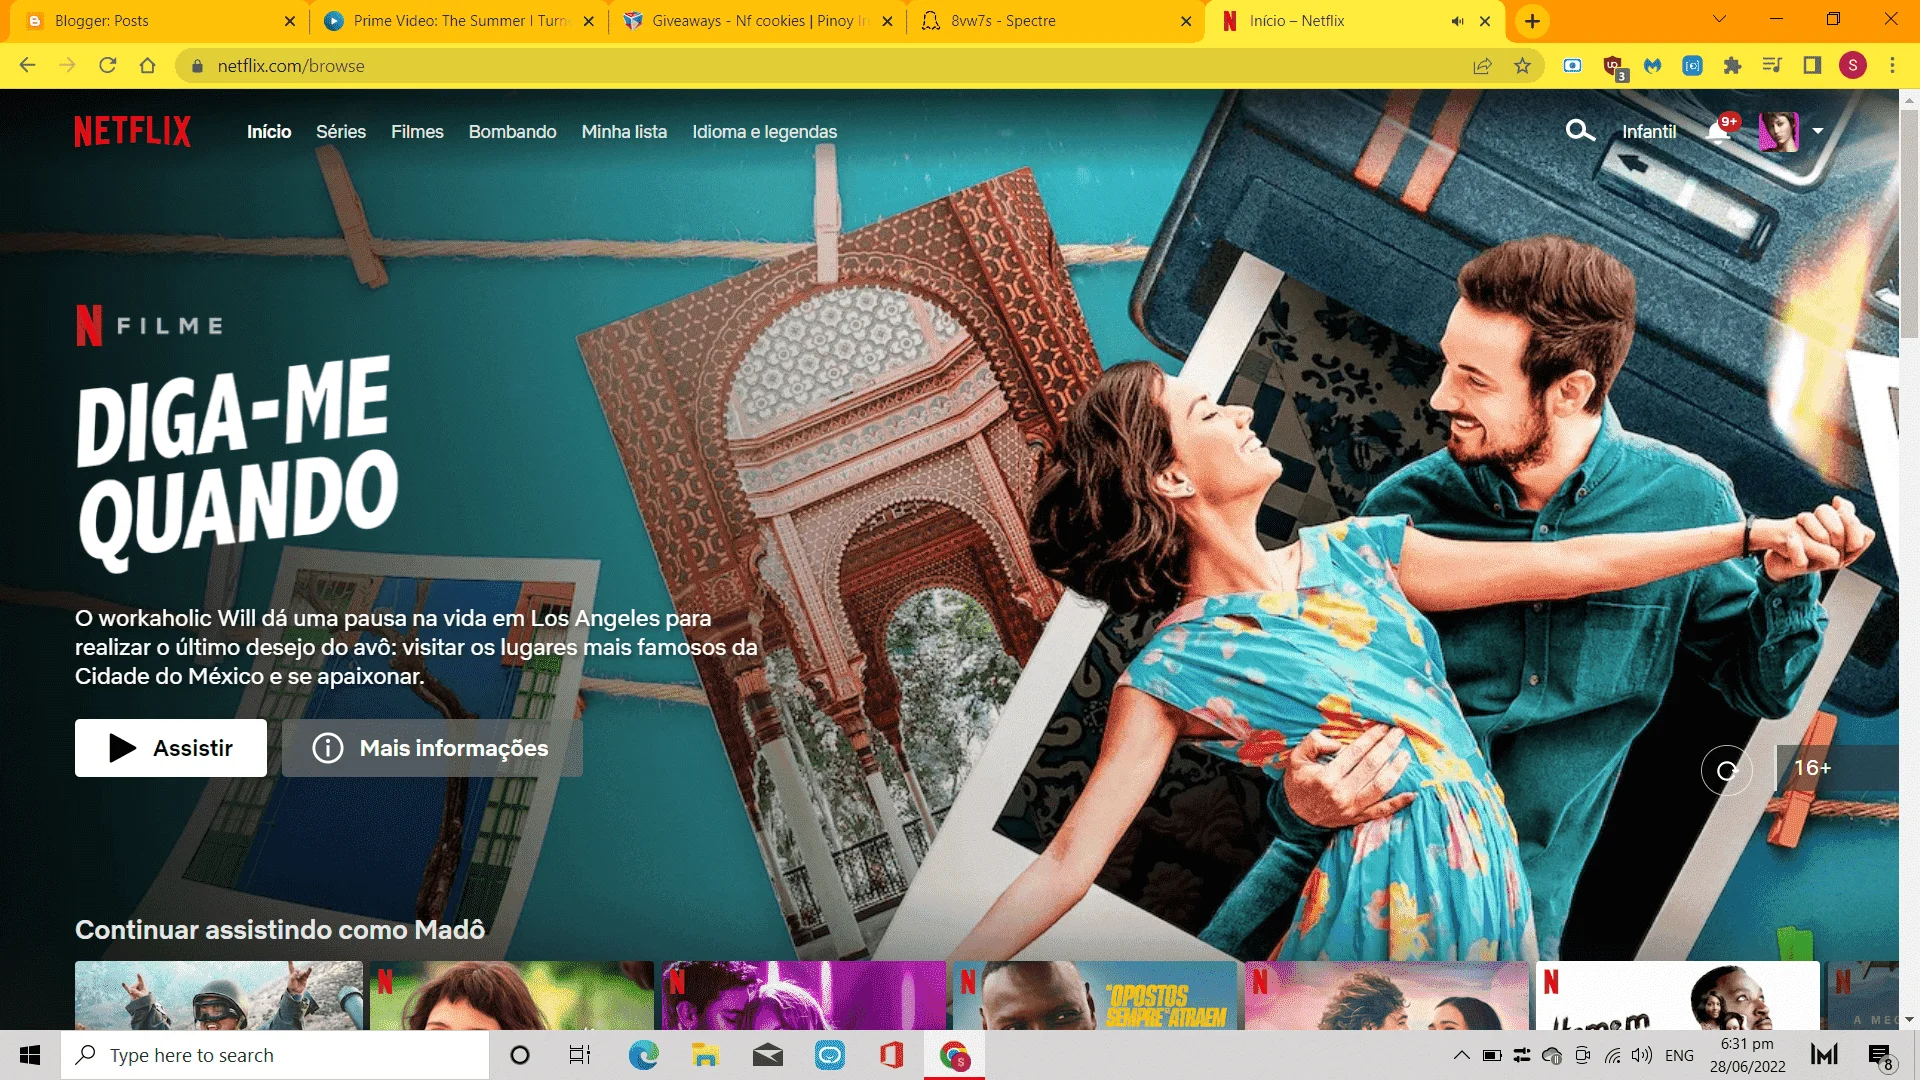The width and height of the screenshot is (1920, 1080).
Task: Open the tab search chevron
Action: tap(1719, 19)
